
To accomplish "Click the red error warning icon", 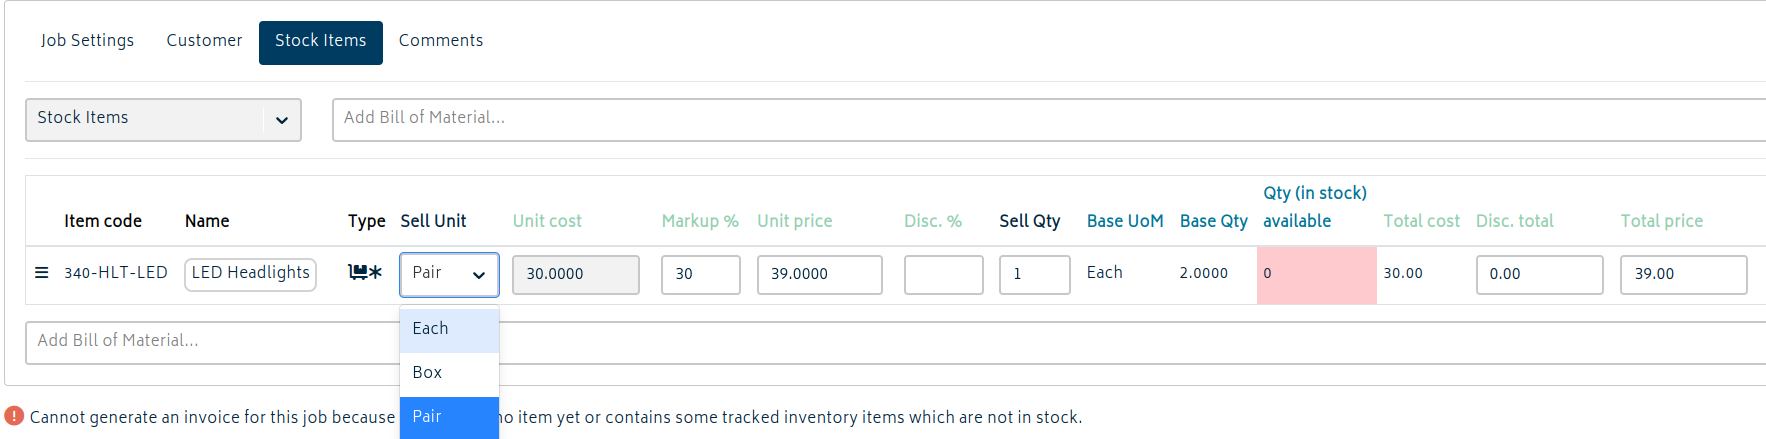I will pyautogui.click(x=14, y=416).
